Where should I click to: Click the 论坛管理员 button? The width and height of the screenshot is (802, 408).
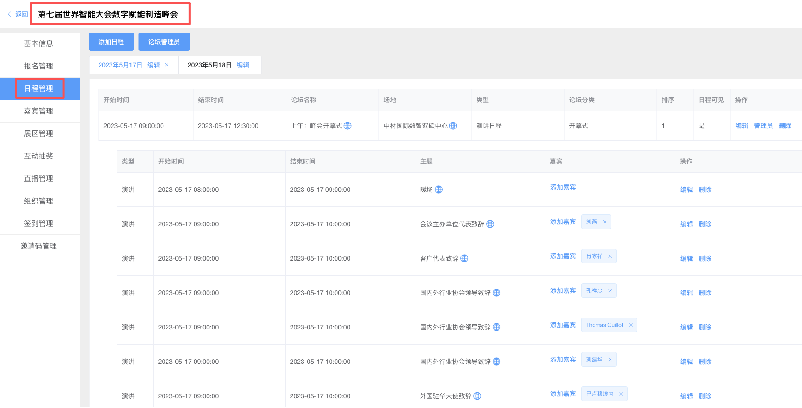pos(163,41)
